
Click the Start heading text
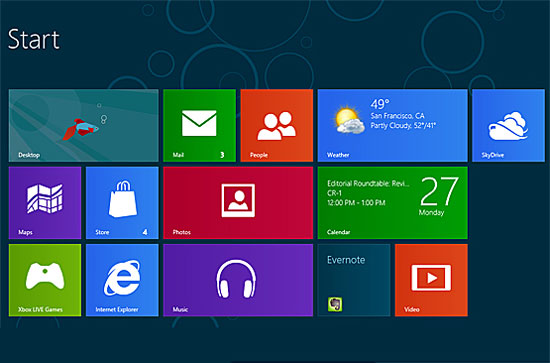(34, 39)
